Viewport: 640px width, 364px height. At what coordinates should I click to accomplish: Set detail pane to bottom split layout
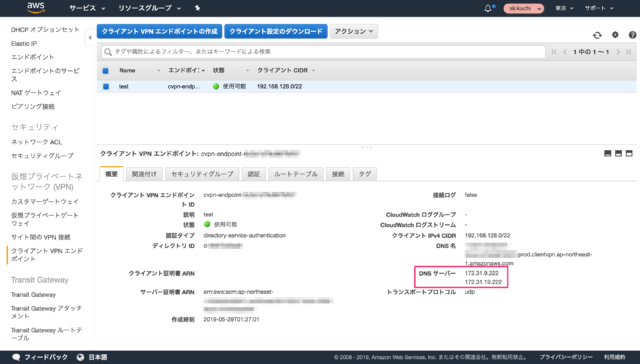[607, 153]
